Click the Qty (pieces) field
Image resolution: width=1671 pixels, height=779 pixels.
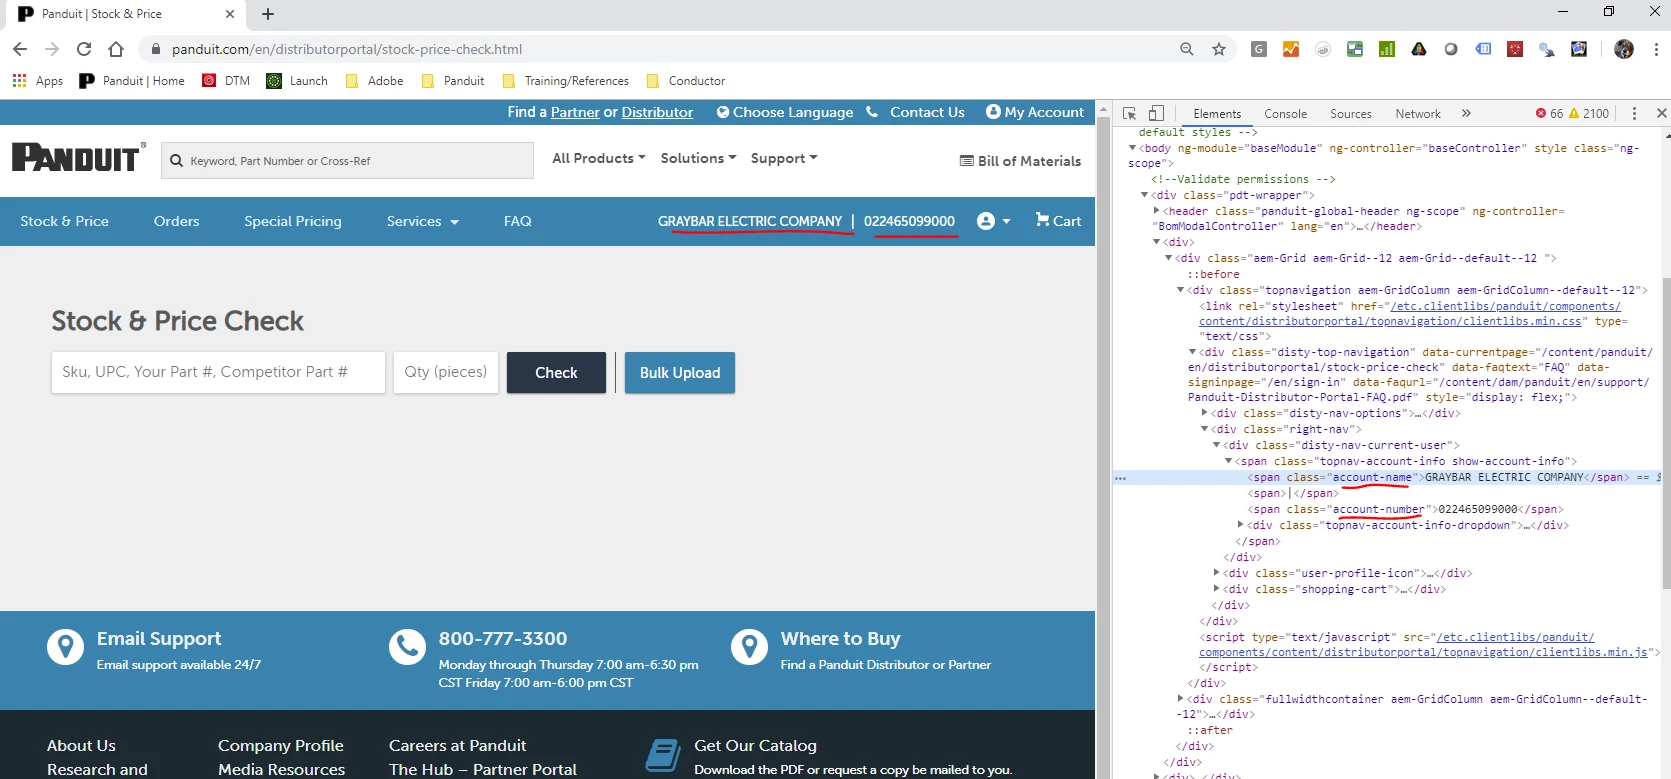click(446, 372)
